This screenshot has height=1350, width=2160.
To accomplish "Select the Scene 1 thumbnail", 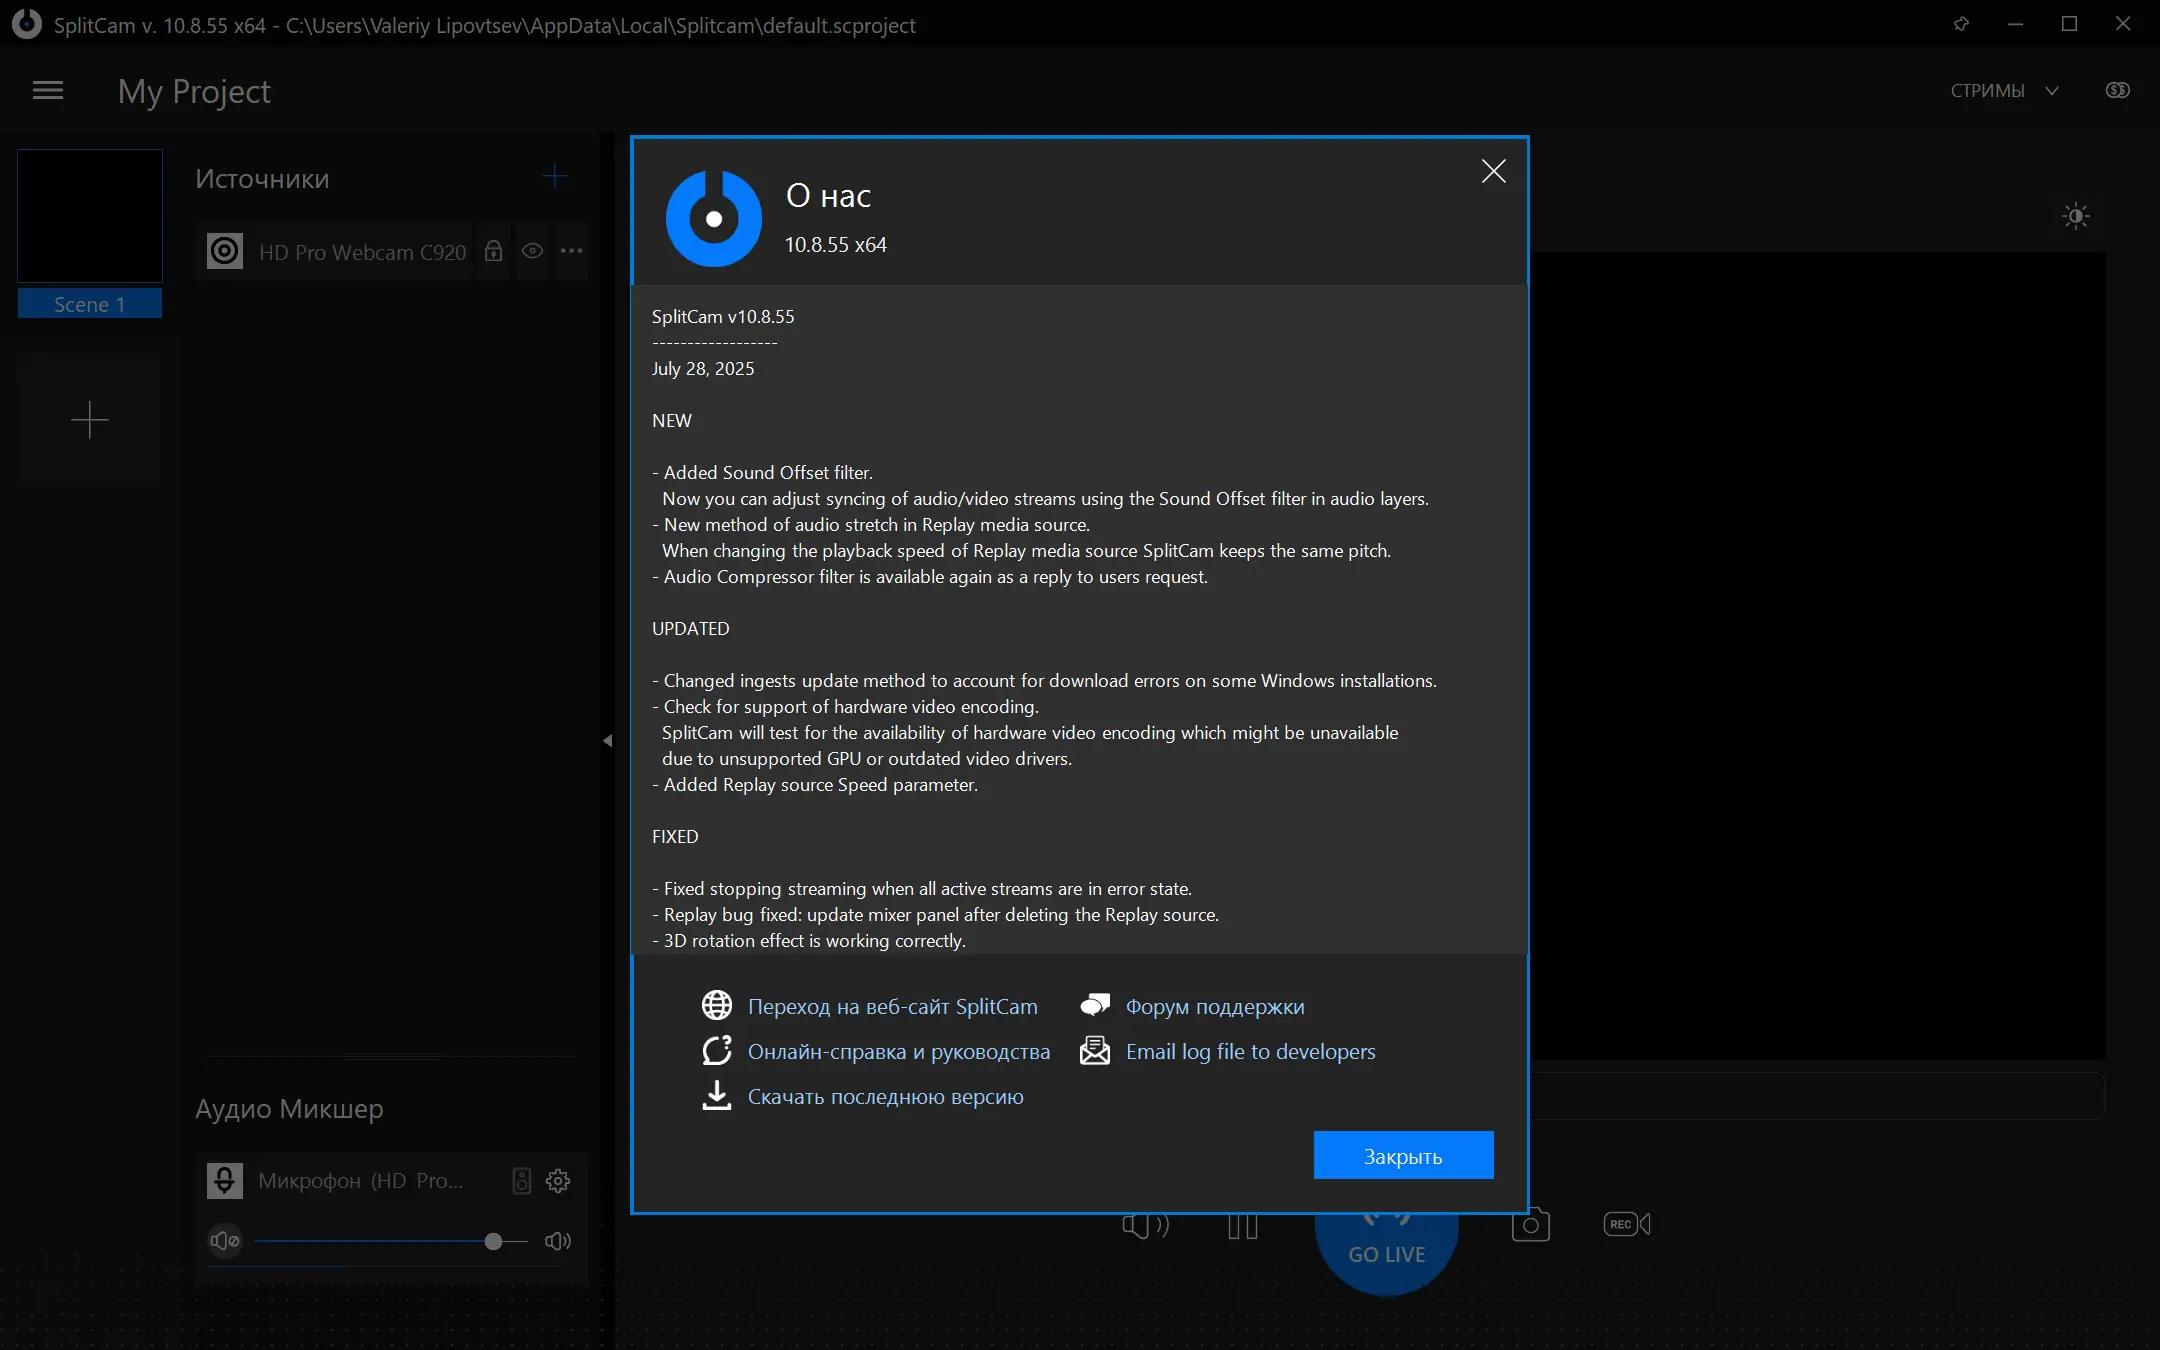I will click(90, 217).
